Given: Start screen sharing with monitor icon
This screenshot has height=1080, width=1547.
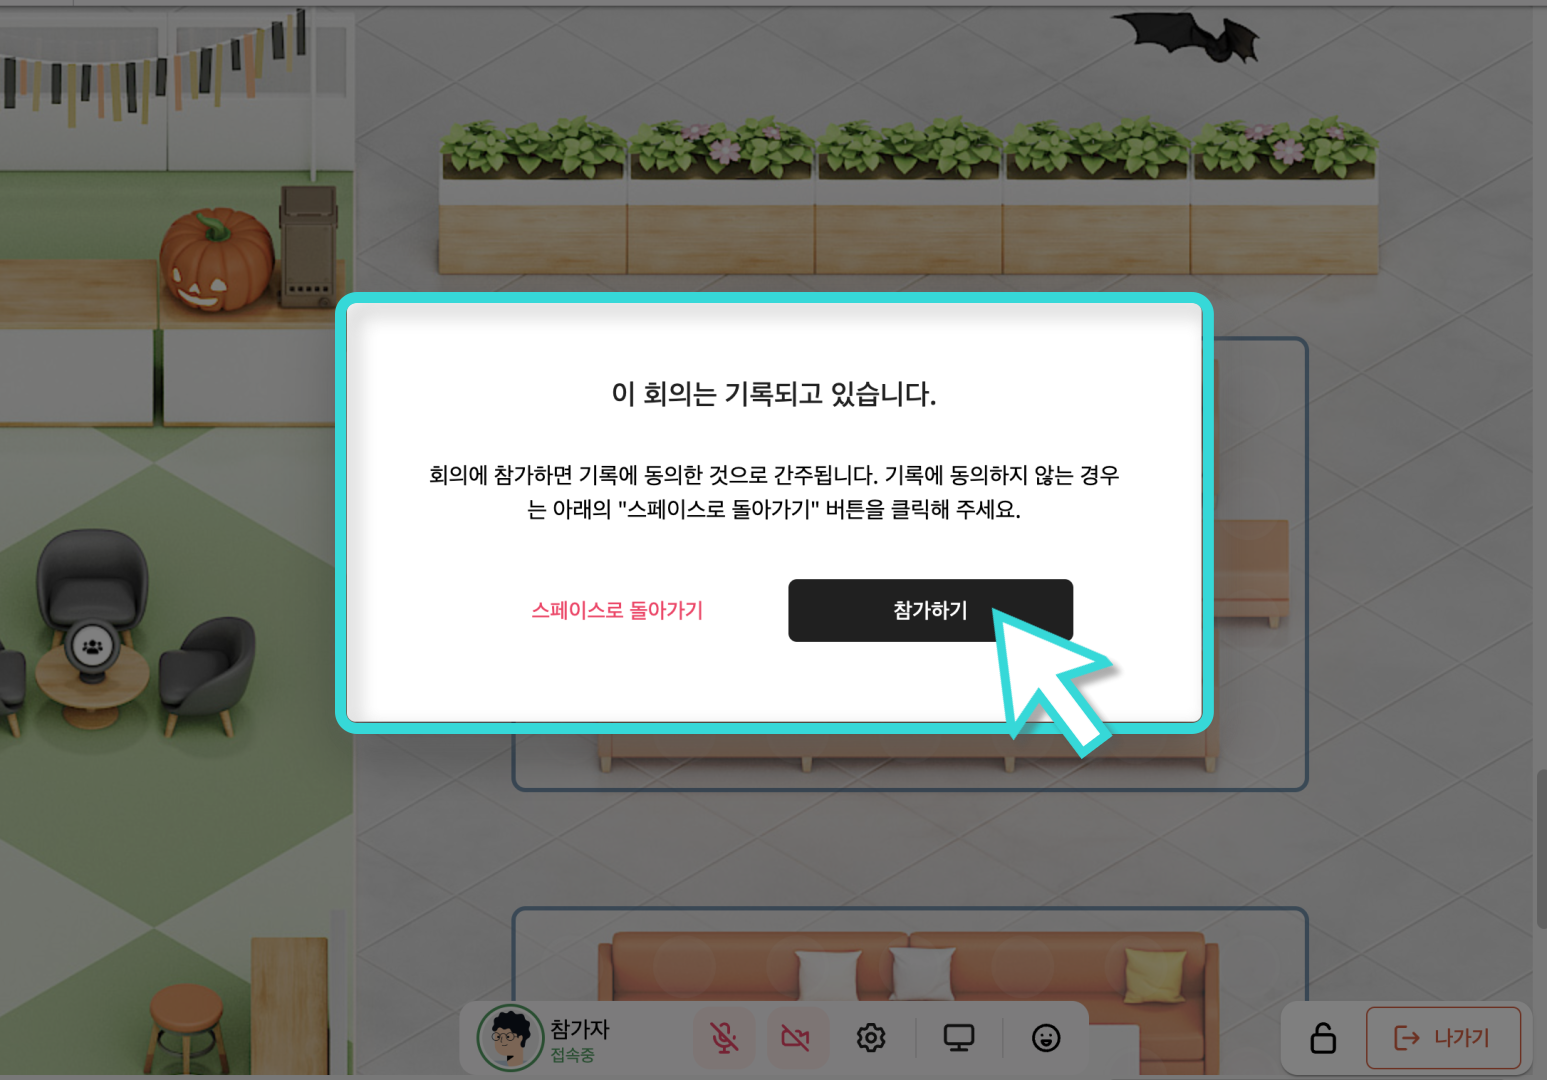Looking at the screenshot, I should click(959, 1038).
